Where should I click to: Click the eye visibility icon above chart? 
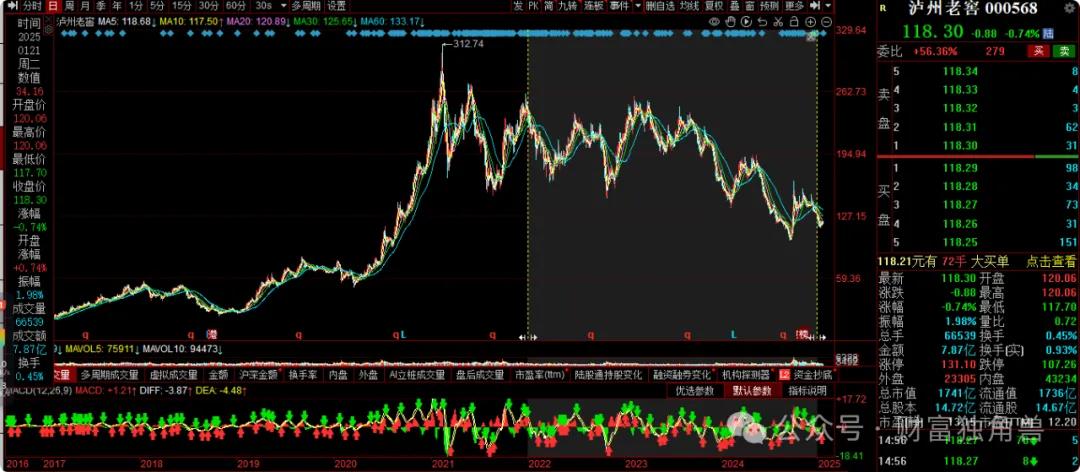pyautogui.click(x=714, y=21)
